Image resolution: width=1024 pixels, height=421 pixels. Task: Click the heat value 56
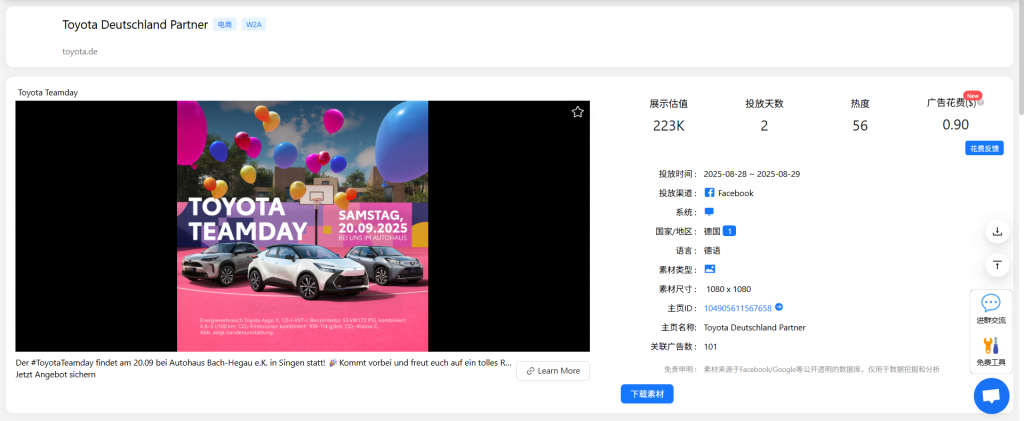[x=860, y=126]
